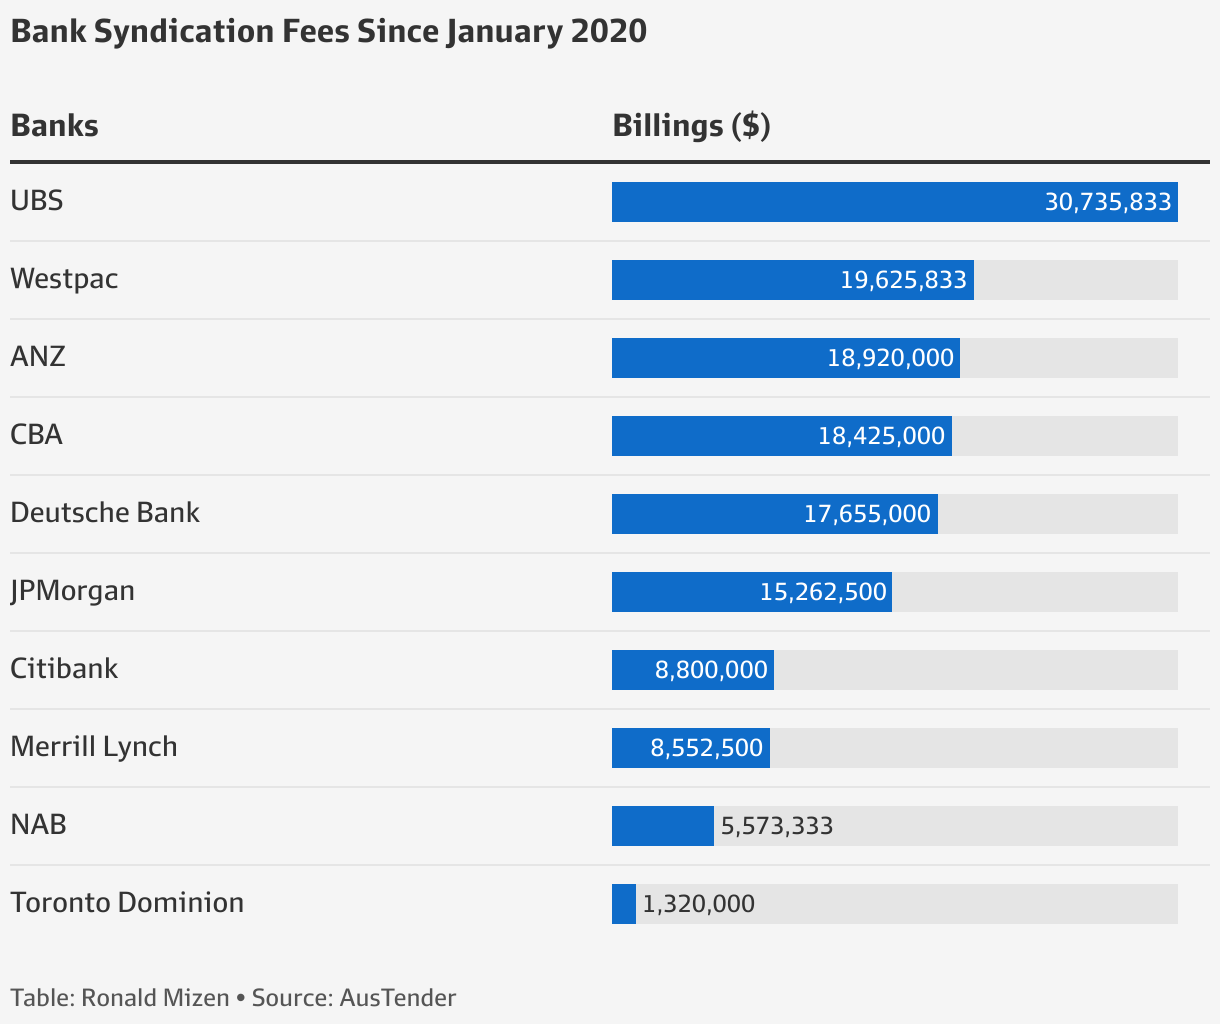The image size is (1220, 1024).
Task: Click the JPMorgan bank name
Action: (x=72, y=591)
